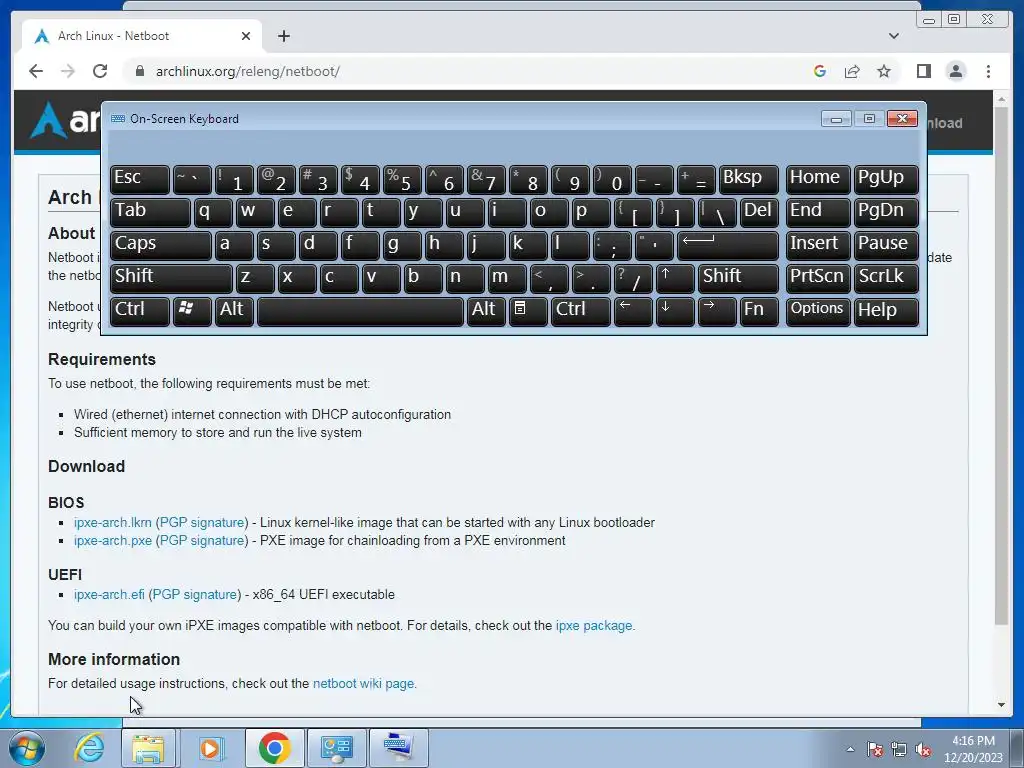Switch to On-Screen Keyboard taskbar icon
1024x768 pixels.
pos(398,748)
